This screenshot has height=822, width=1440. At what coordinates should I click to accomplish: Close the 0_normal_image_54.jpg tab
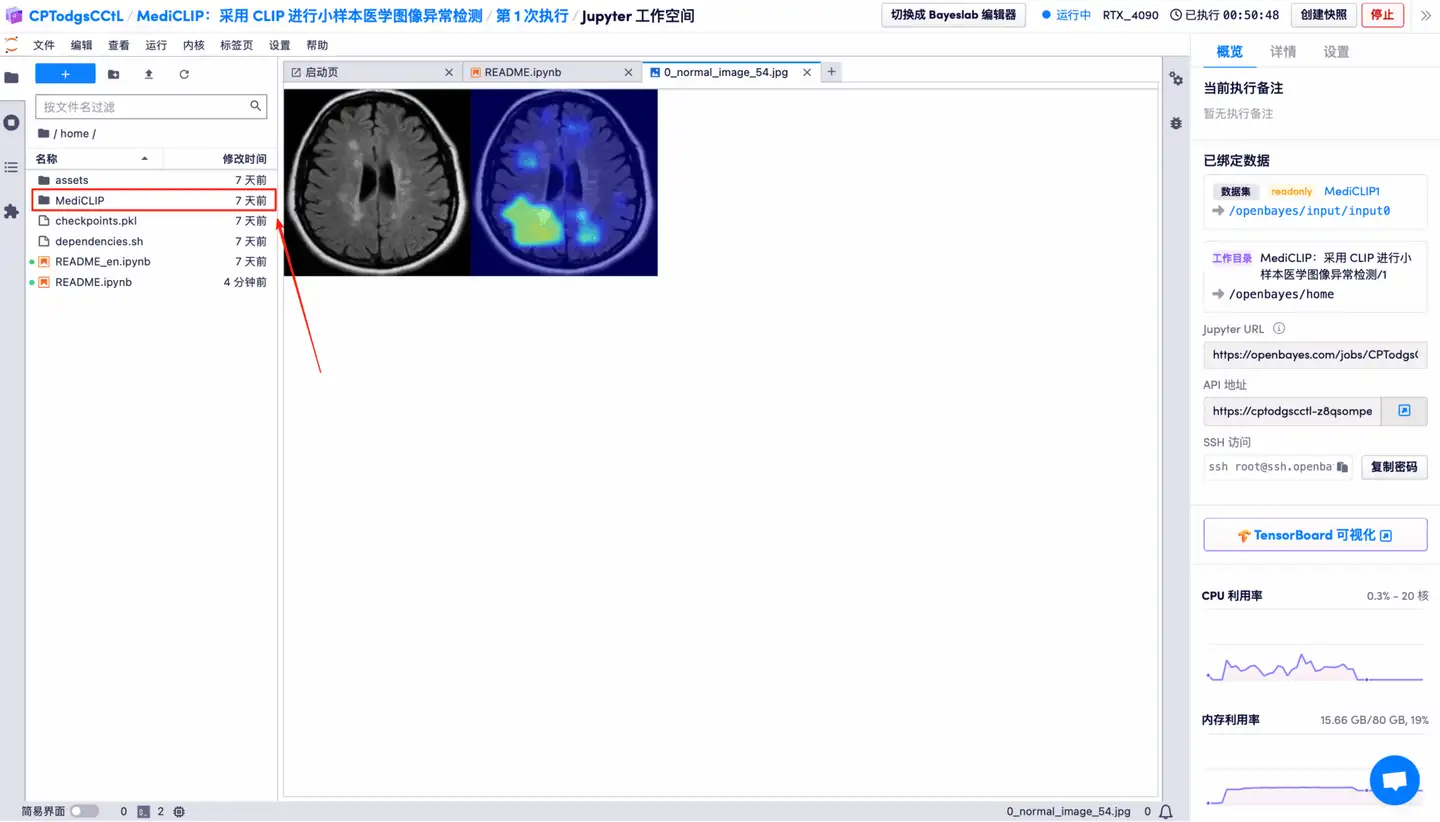pos(807,72)
